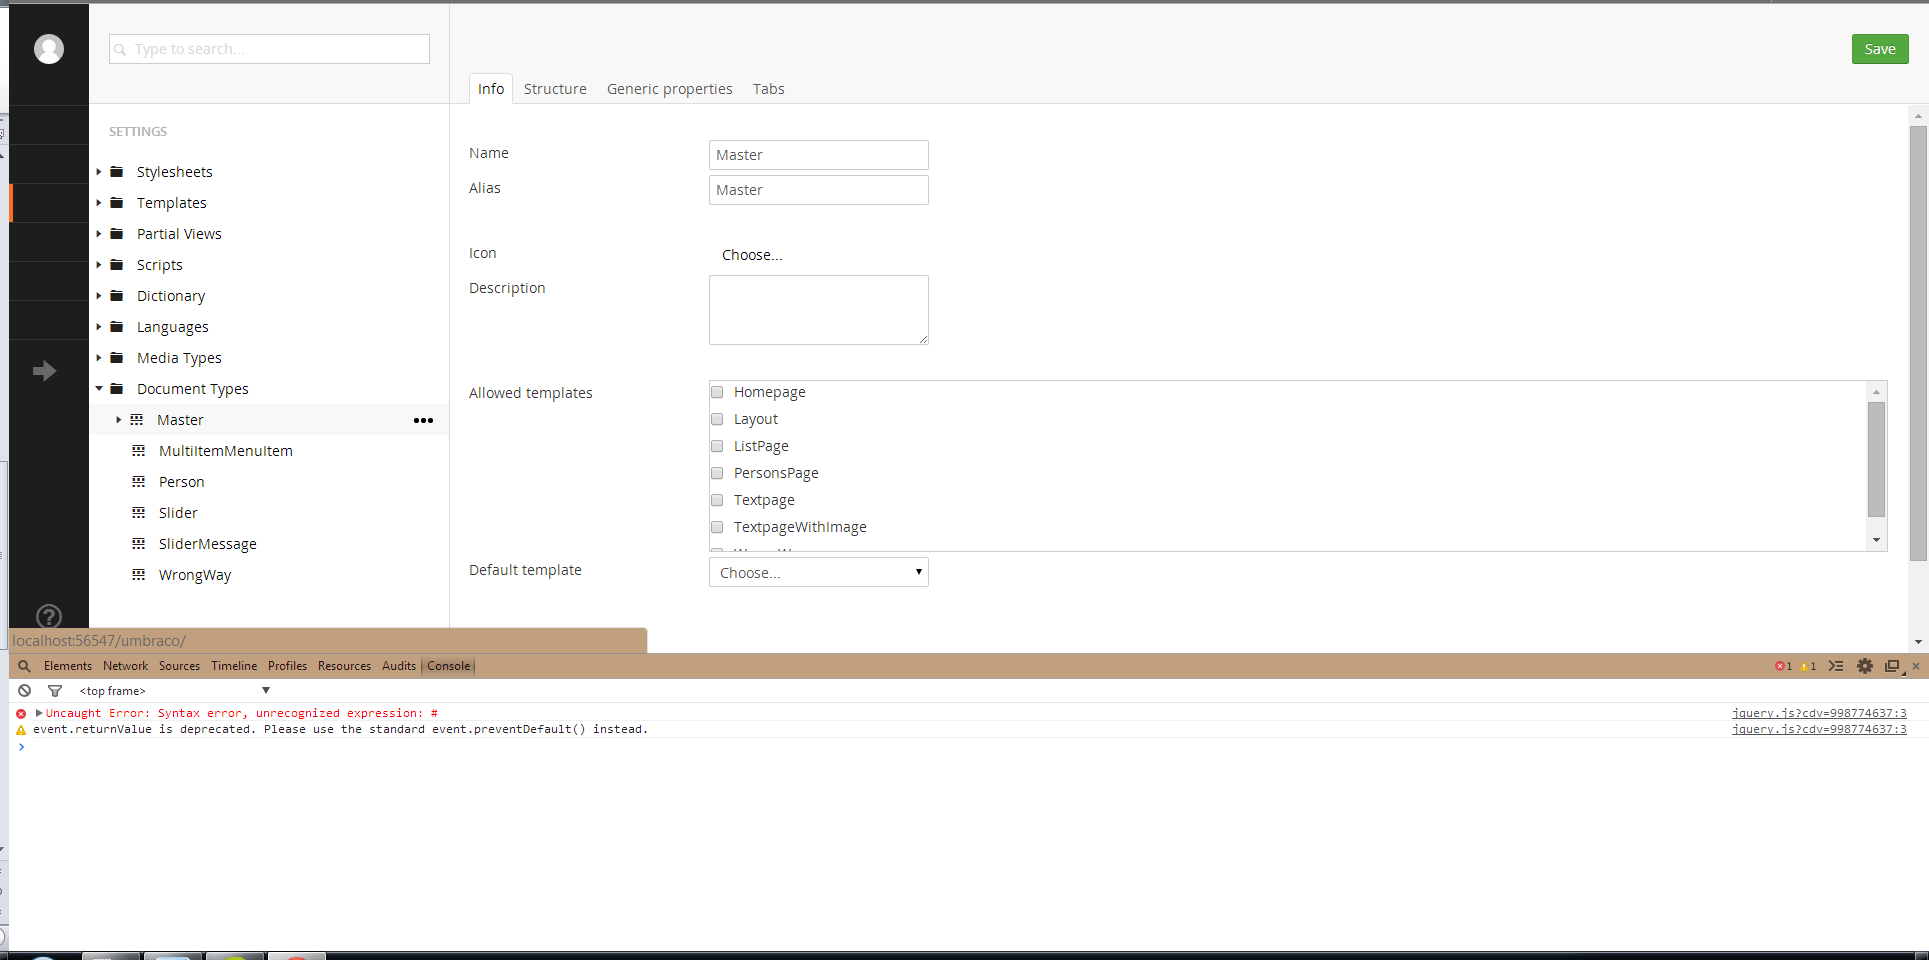
Task: Open jquery.js link on the warning line
Action: coord(1819,729)
